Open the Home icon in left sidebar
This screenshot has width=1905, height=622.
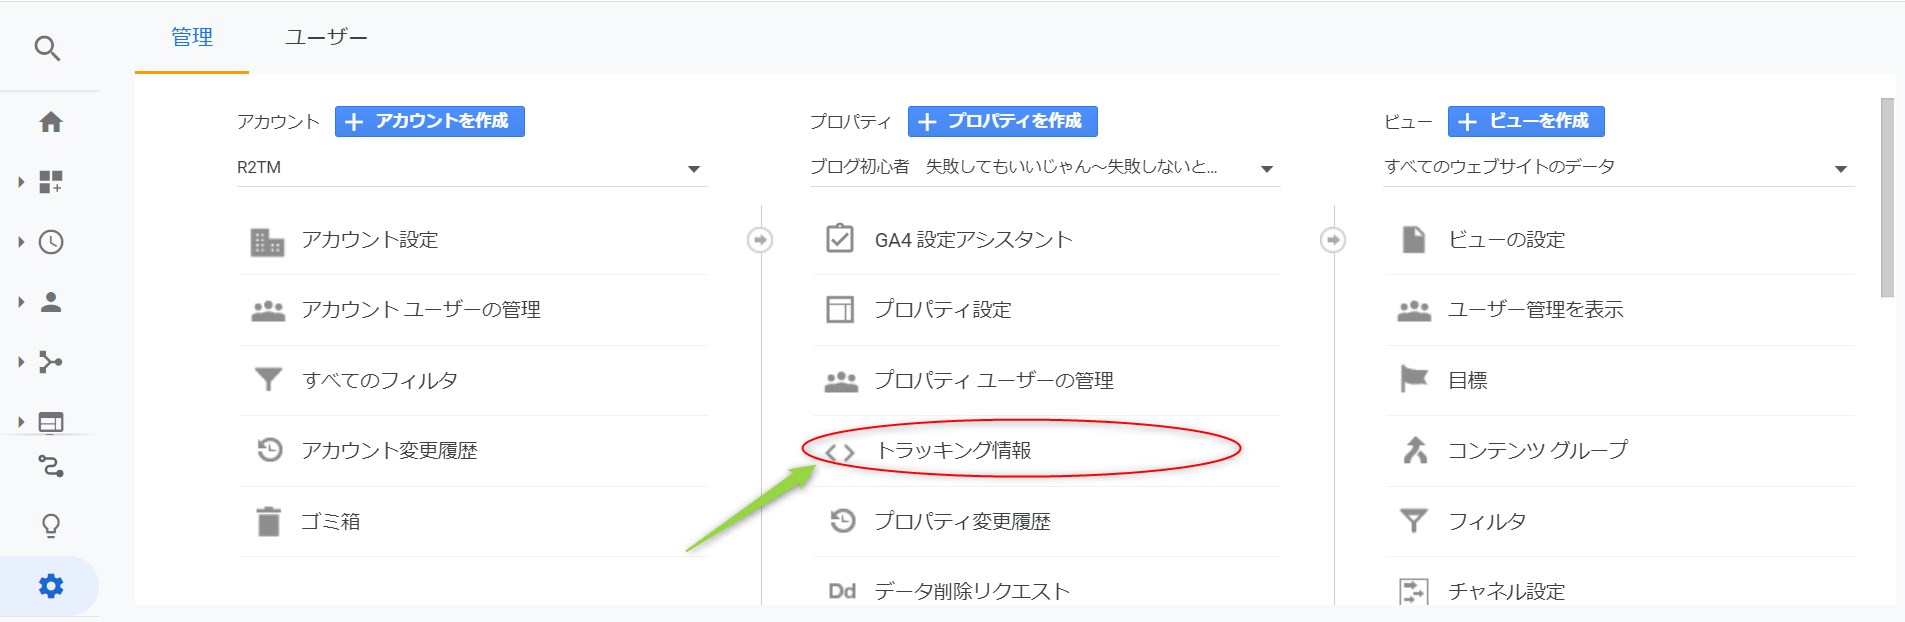50,122
